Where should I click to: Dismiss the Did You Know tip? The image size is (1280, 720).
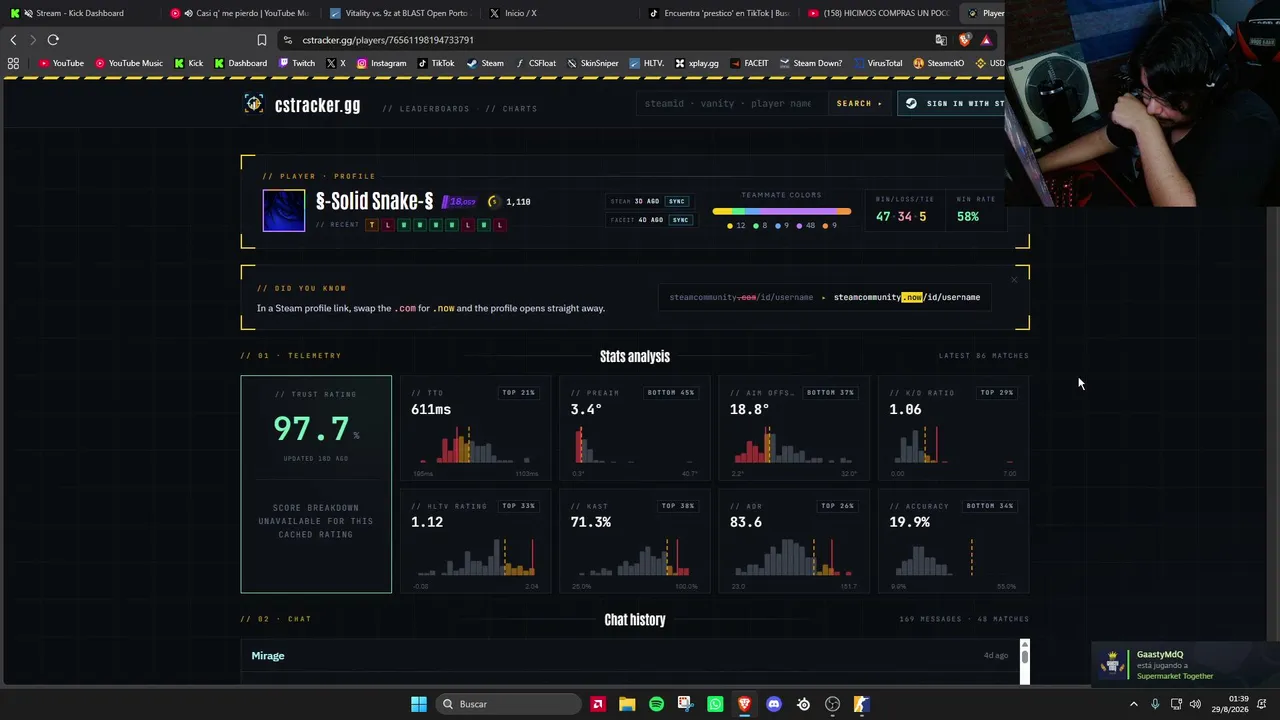pos(1014,280)
